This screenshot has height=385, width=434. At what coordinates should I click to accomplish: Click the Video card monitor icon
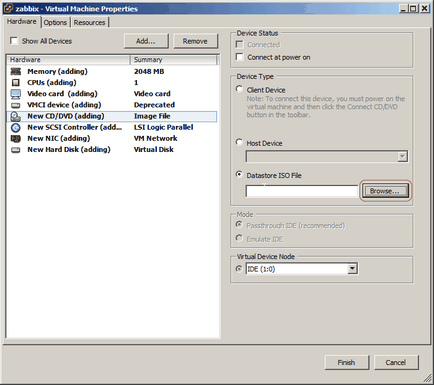click(x=16, y=94)
